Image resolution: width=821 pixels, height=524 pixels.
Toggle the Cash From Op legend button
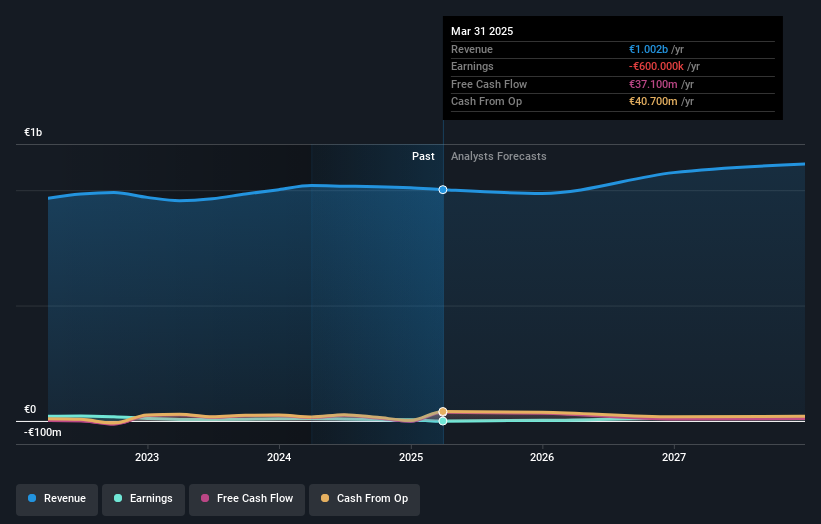[x=364, y=498]
